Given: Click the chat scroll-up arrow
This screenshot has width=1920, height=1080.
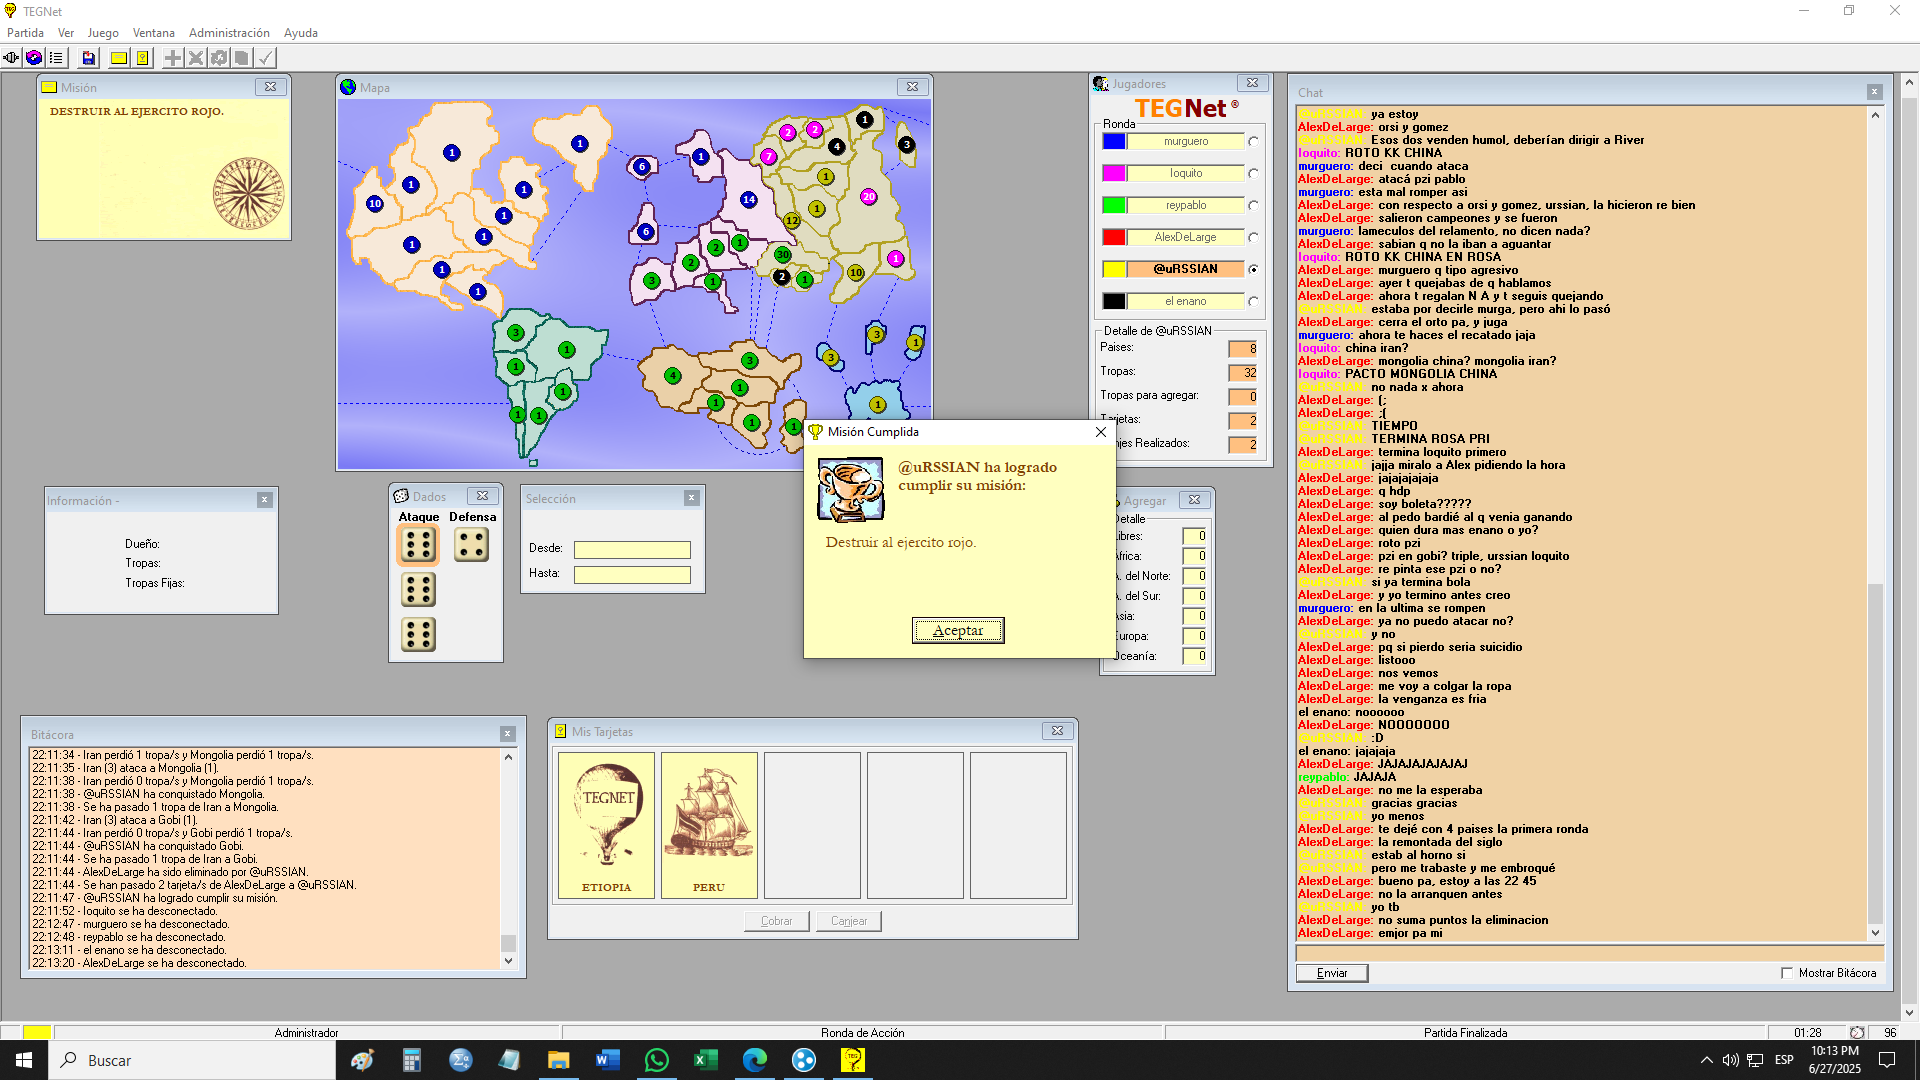Looking at the screenshot, I should coord(1875,115).
